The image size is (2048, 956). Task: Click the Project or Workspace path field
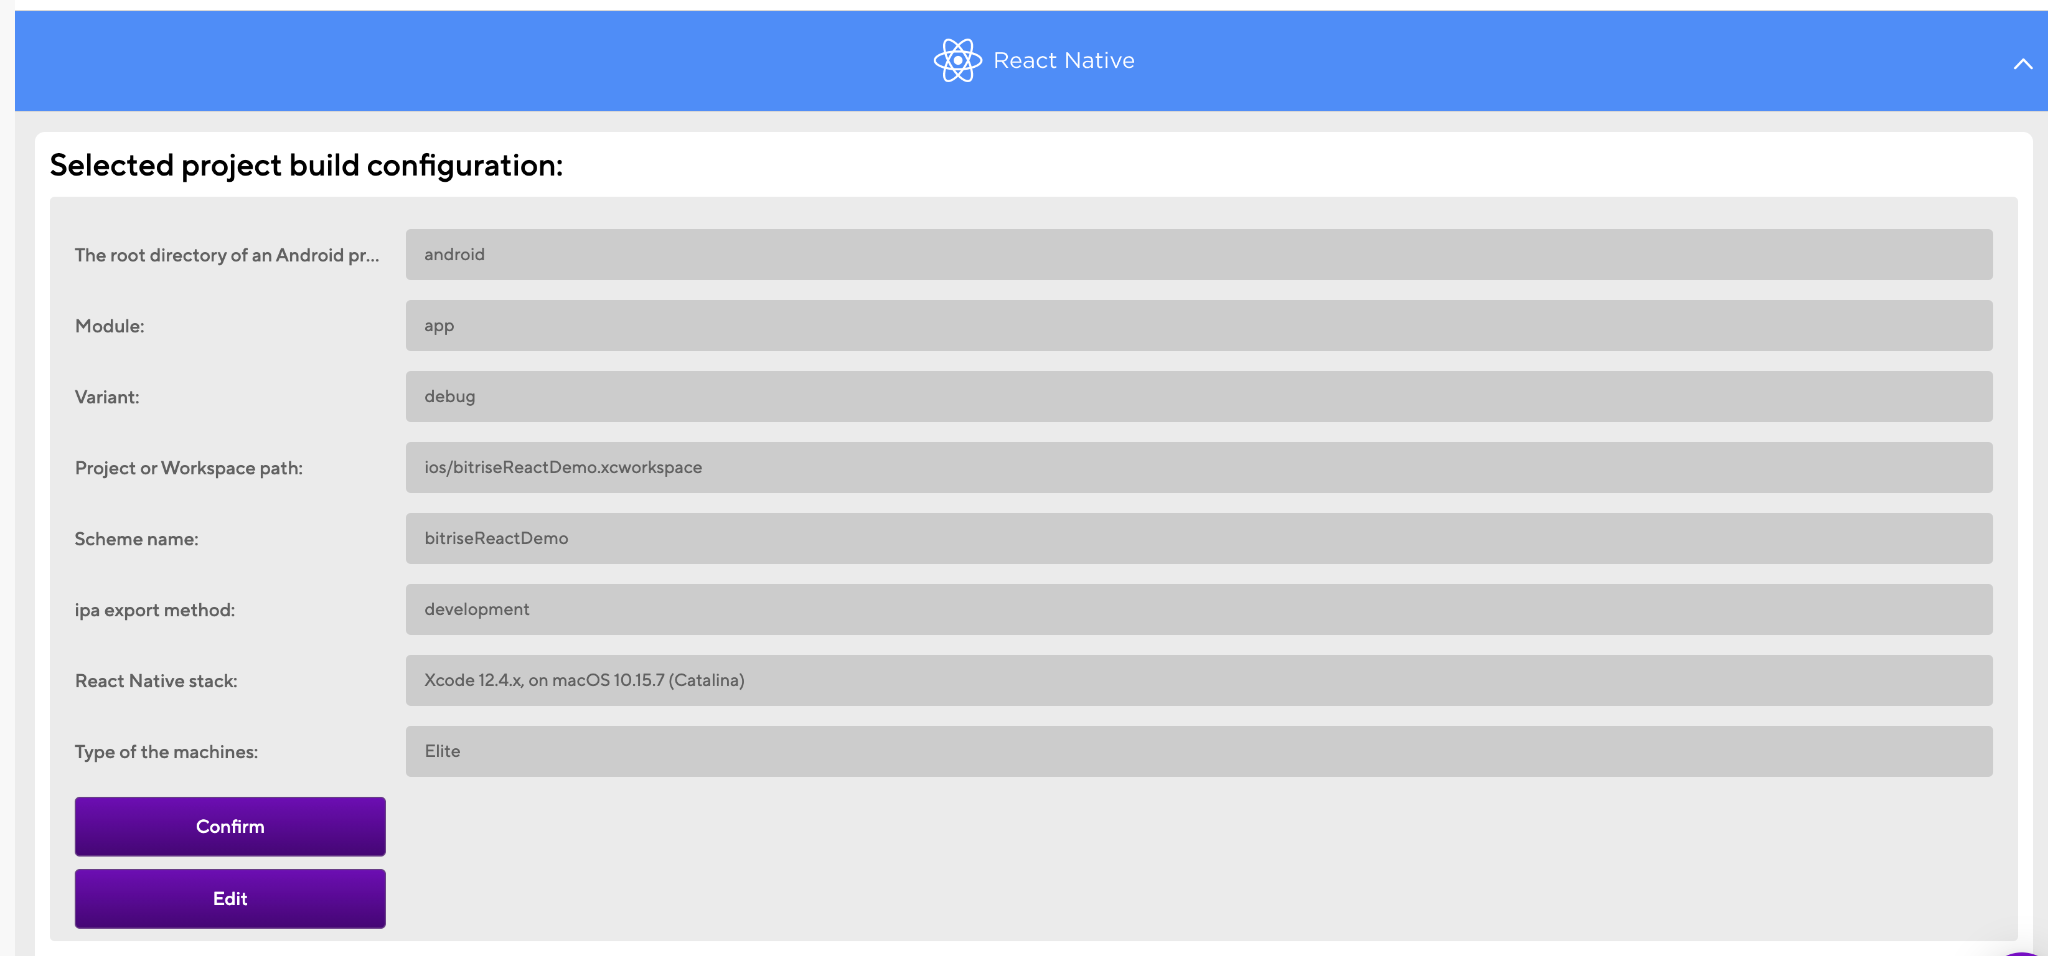click(1199, 467)
